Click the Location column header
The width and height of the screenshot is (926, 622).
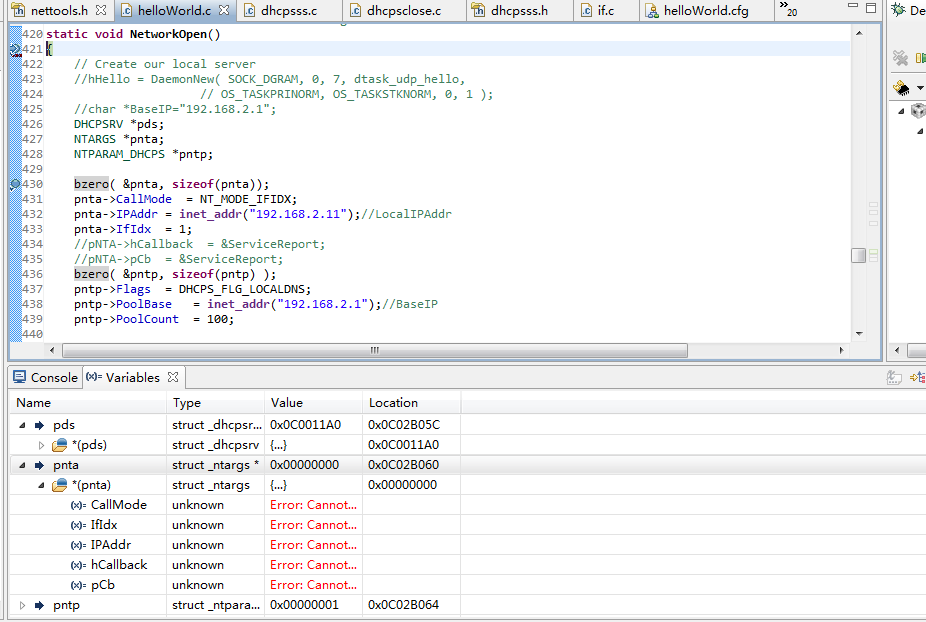[x=412, y=403]
